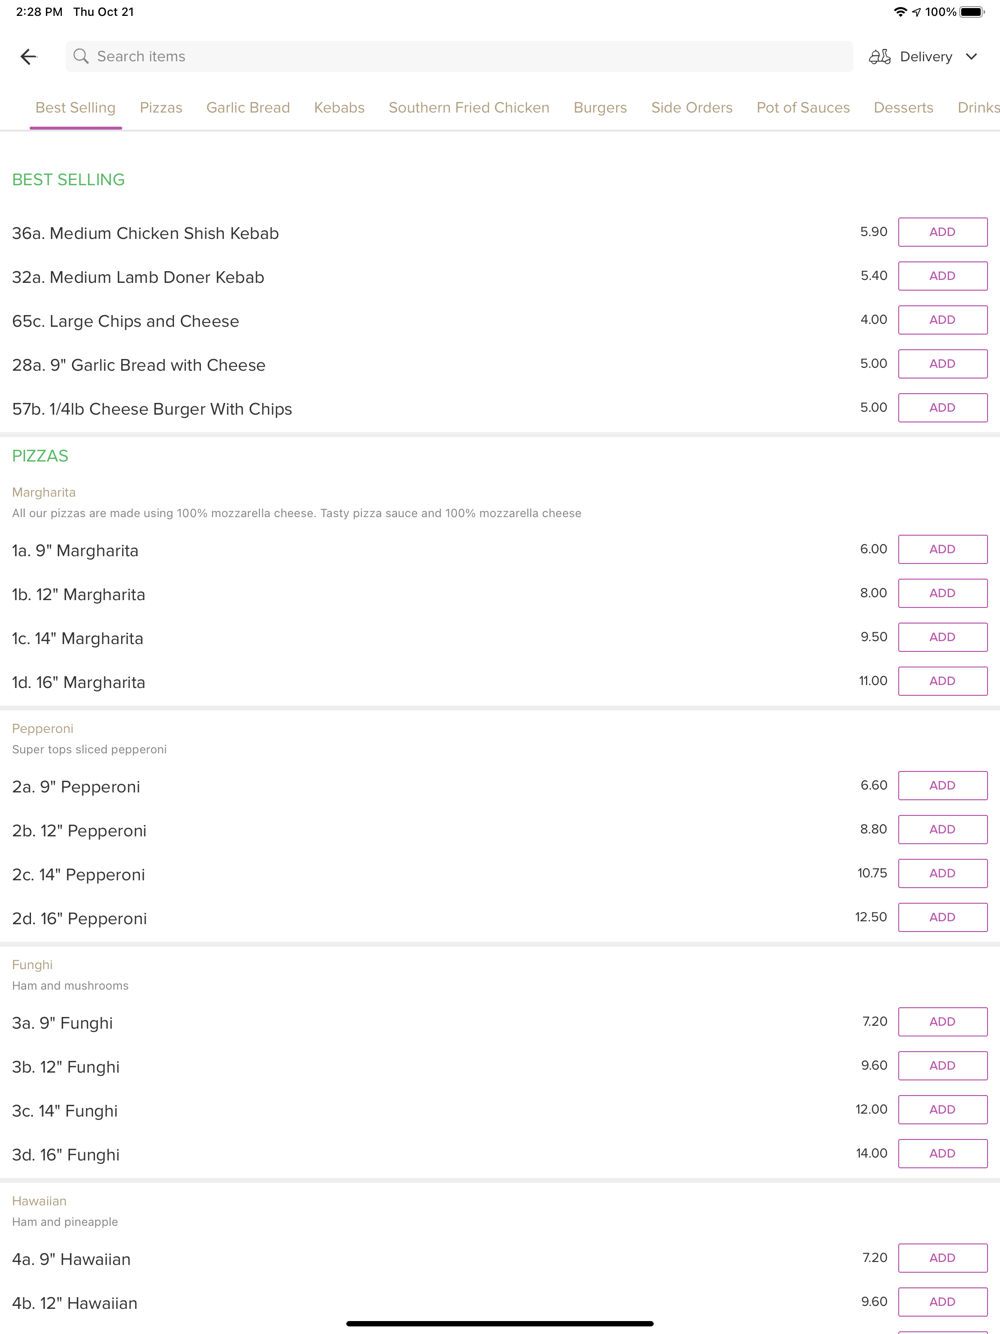This screenshot has width=1000, height=1334.
Task: Add Medium Chicken Shish Kebab
Action: [x=942, y=232]
